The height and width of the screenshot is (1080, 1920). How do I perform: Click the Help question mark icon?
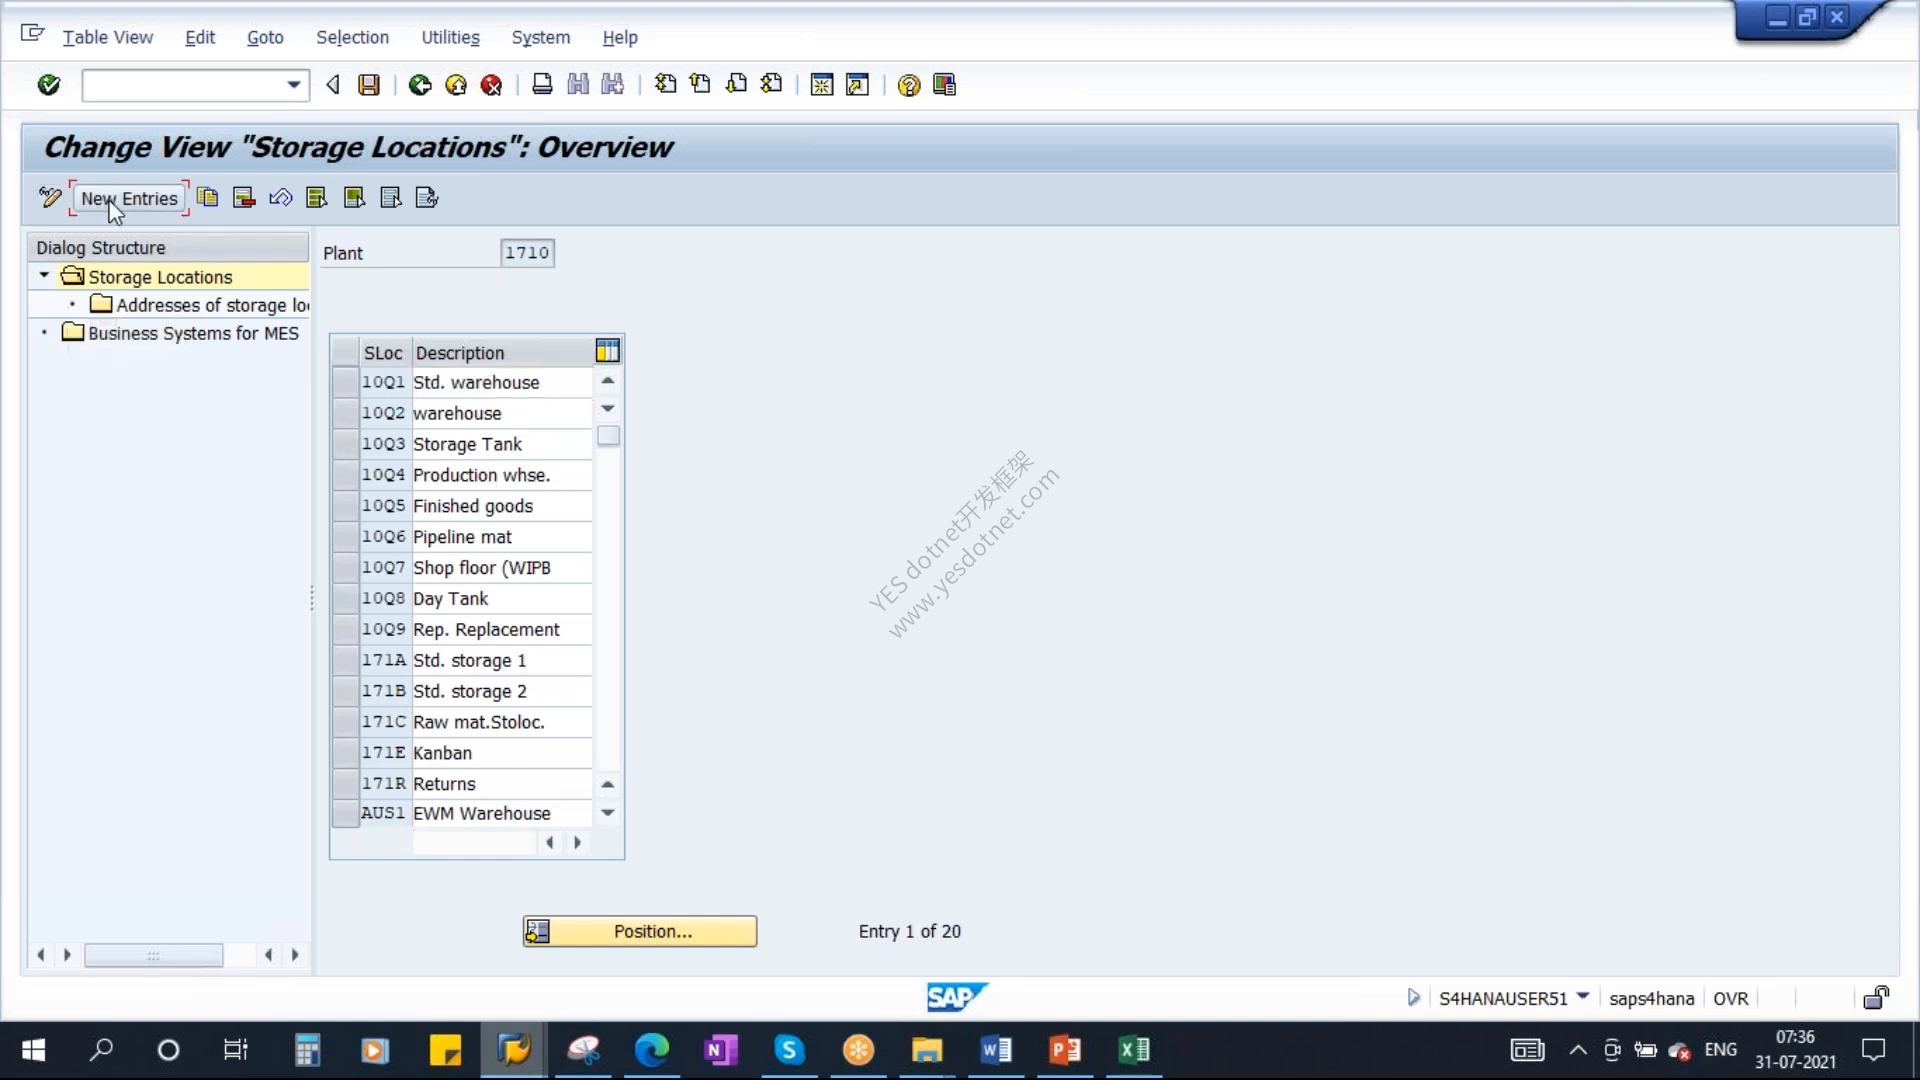click(908, 85)
